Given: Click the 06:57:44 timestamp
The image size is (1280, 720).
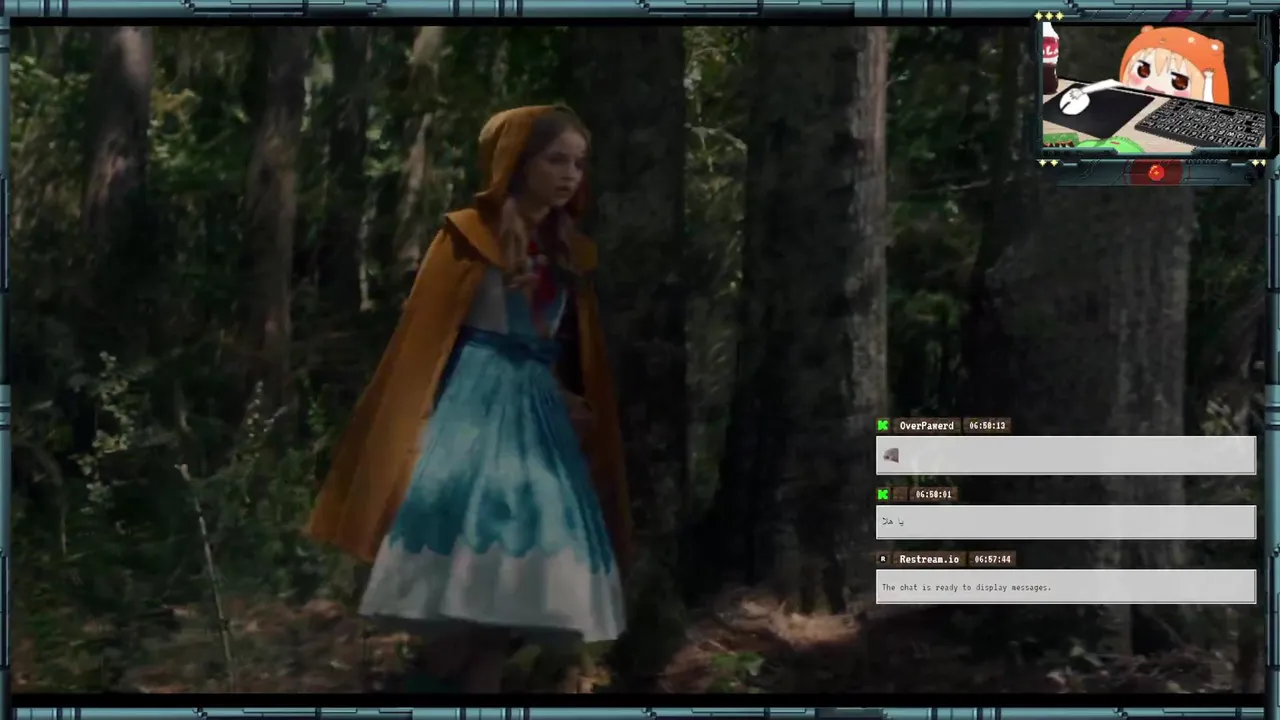Looking at the screenshot, I should click(x=992, y=559).
